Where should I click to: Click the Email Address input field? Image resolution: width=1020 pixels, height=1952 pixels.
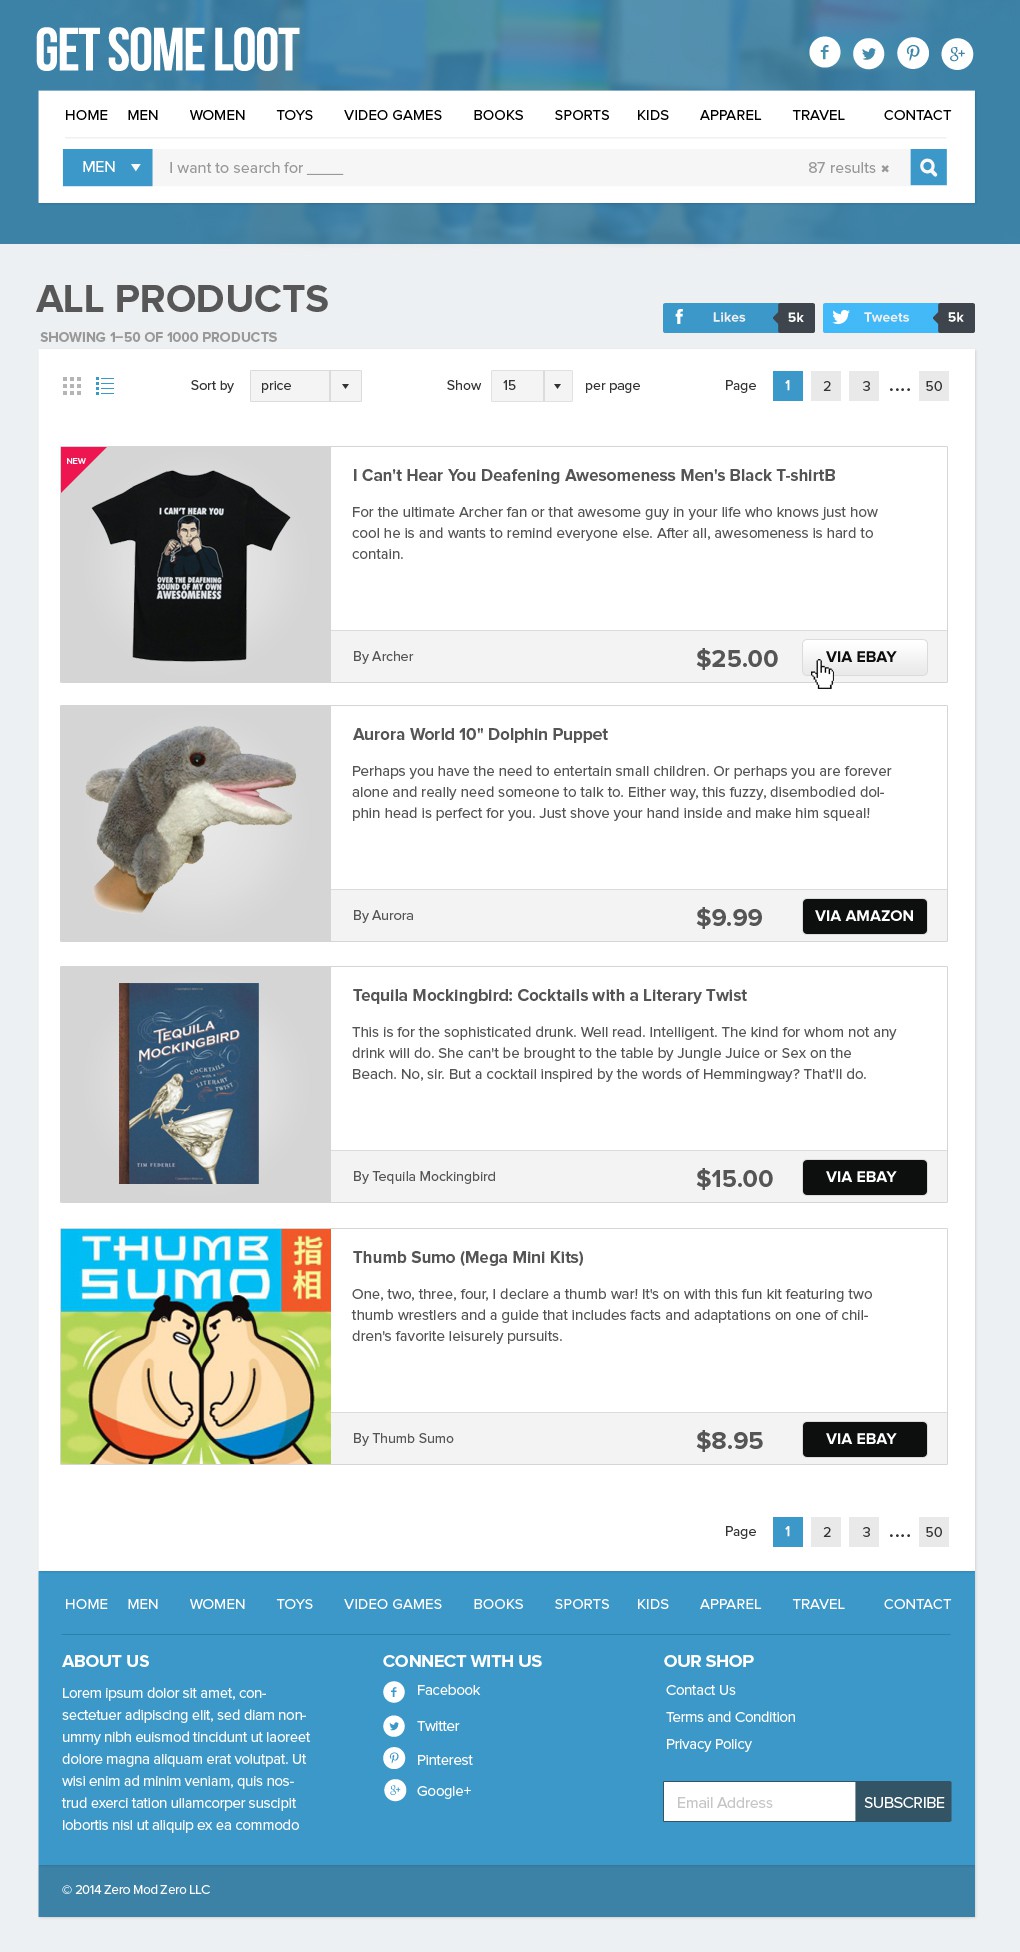759,1802
